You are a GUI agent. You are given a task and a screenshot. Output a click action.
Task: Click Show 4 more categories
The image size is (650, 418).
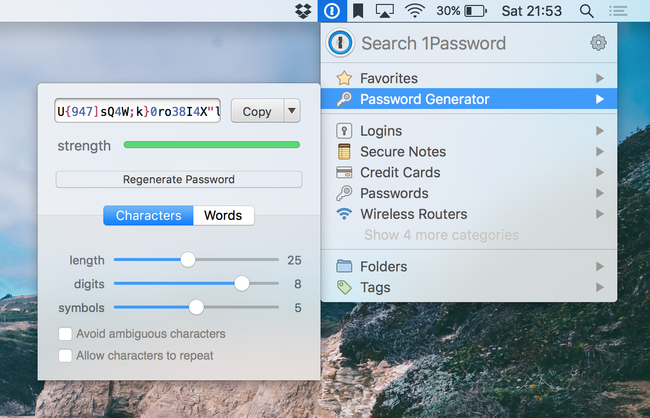tap(441, 235)
